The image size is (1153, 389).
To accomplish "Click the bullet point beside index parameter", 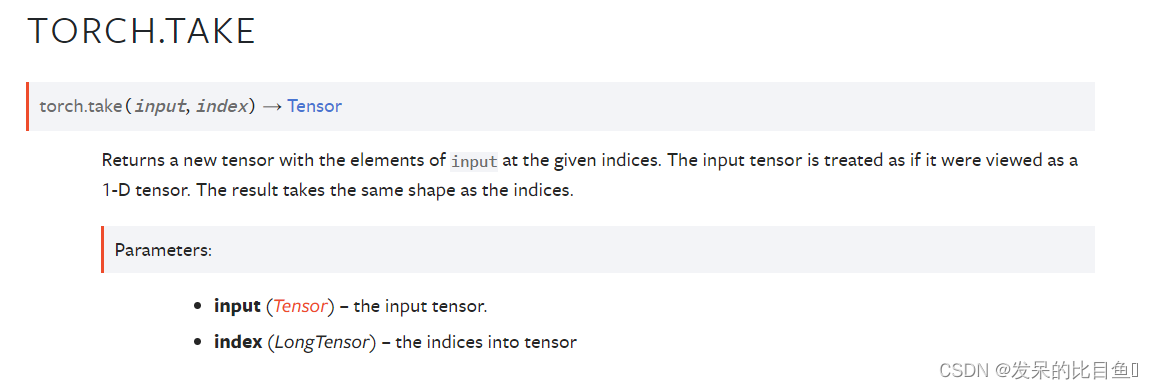I will click(197, 342).
